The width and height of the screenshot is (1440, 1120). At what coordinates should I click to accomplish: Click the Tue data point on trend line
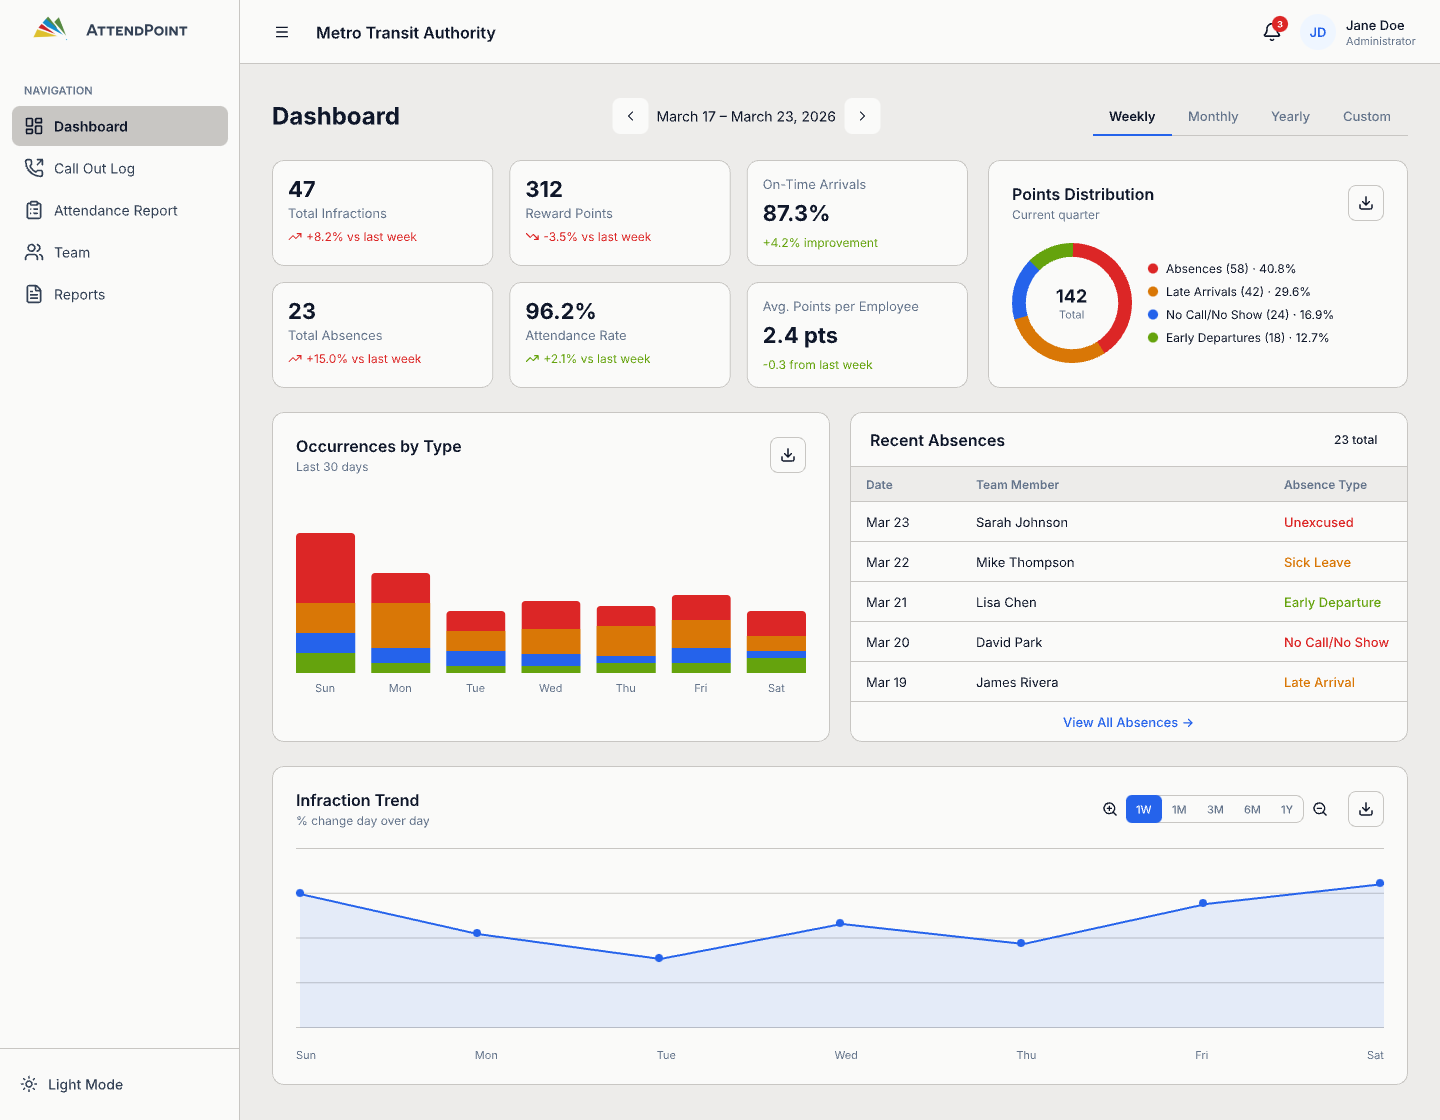click(659, 958)
